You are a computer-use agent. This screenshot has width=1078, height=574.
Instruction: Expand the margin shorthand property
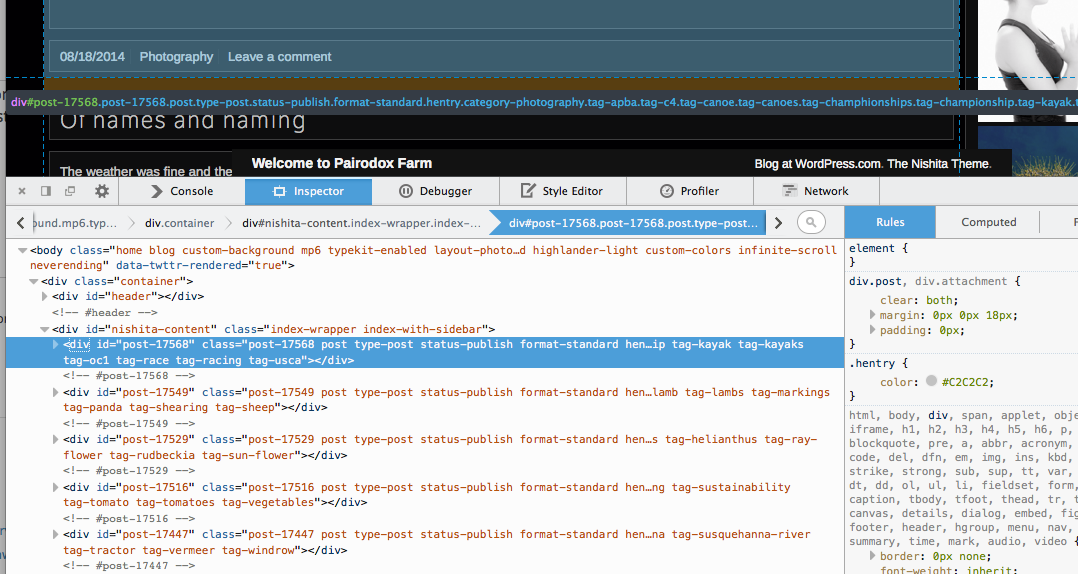coord(874,315)
